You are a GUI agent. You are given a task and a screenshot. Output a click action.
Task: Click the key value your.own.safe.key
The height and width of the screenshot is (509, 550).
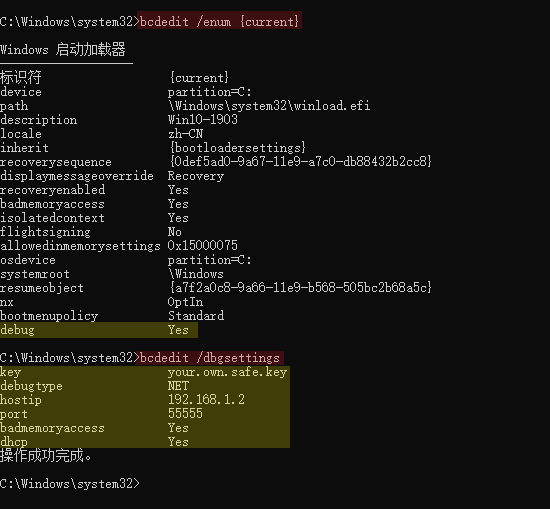[x=227, y=372]
